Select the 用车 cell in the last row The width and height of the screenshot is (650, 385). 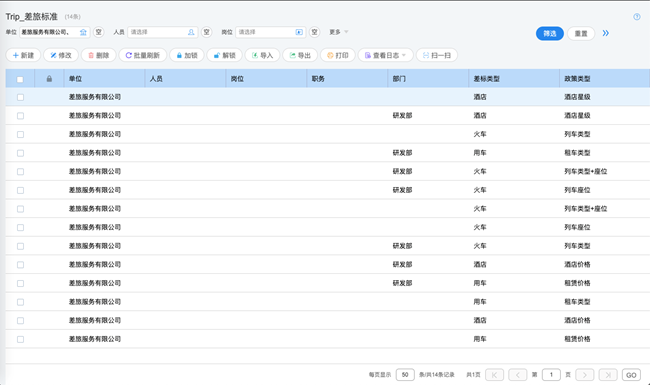(x=480, y=339)
